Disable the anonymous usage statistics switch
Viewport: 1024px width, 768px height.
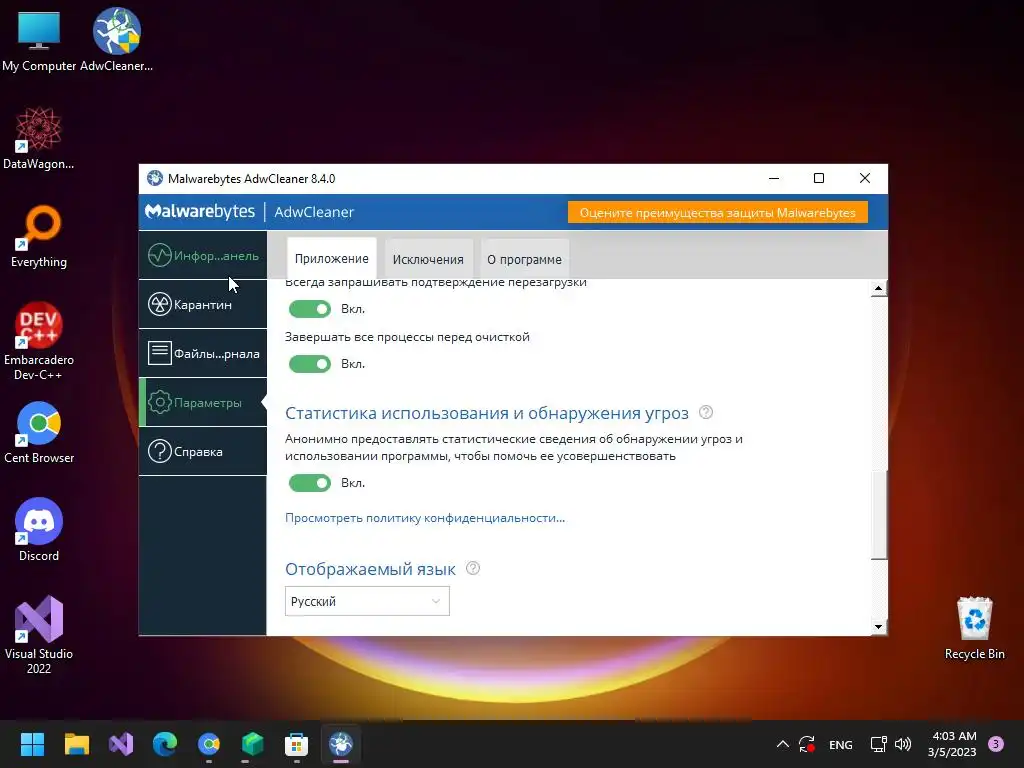coord(310,483)
